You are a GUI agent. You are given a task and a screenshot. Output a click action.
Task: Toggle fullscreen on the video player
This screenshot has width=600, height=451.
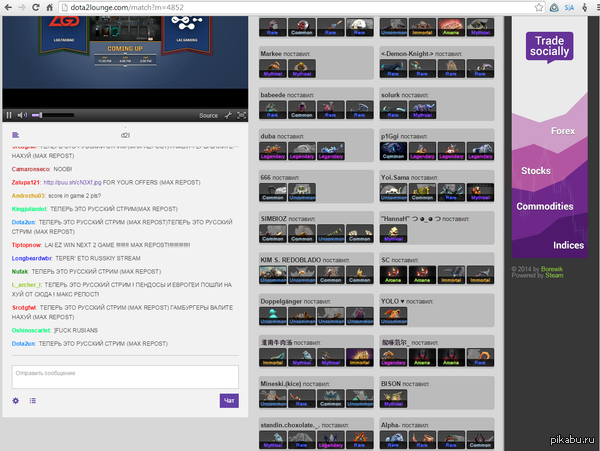coord(241,115)
